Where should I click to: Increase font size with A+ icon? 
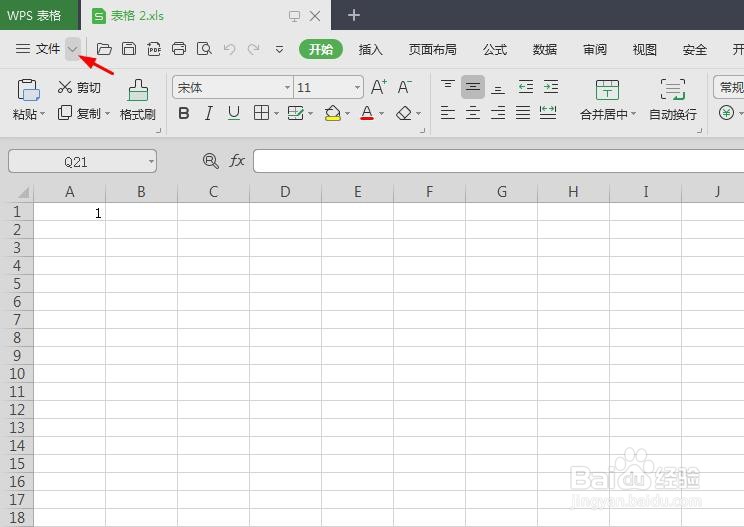379,87
